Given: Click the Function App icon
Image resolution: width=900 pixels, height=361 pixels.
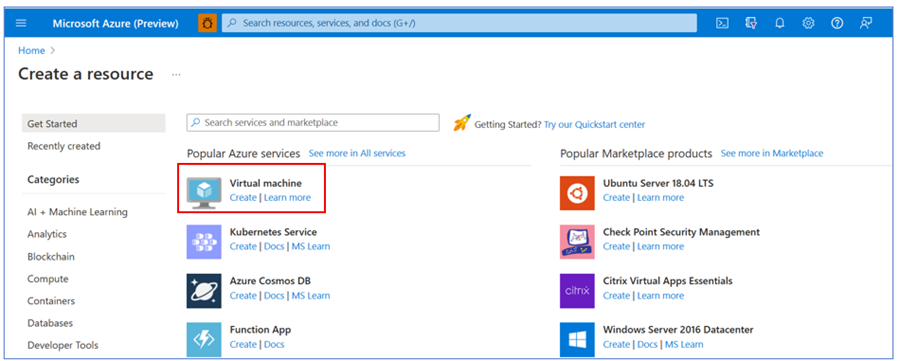Looking at the screenshot, I should (x=204, y=340).
